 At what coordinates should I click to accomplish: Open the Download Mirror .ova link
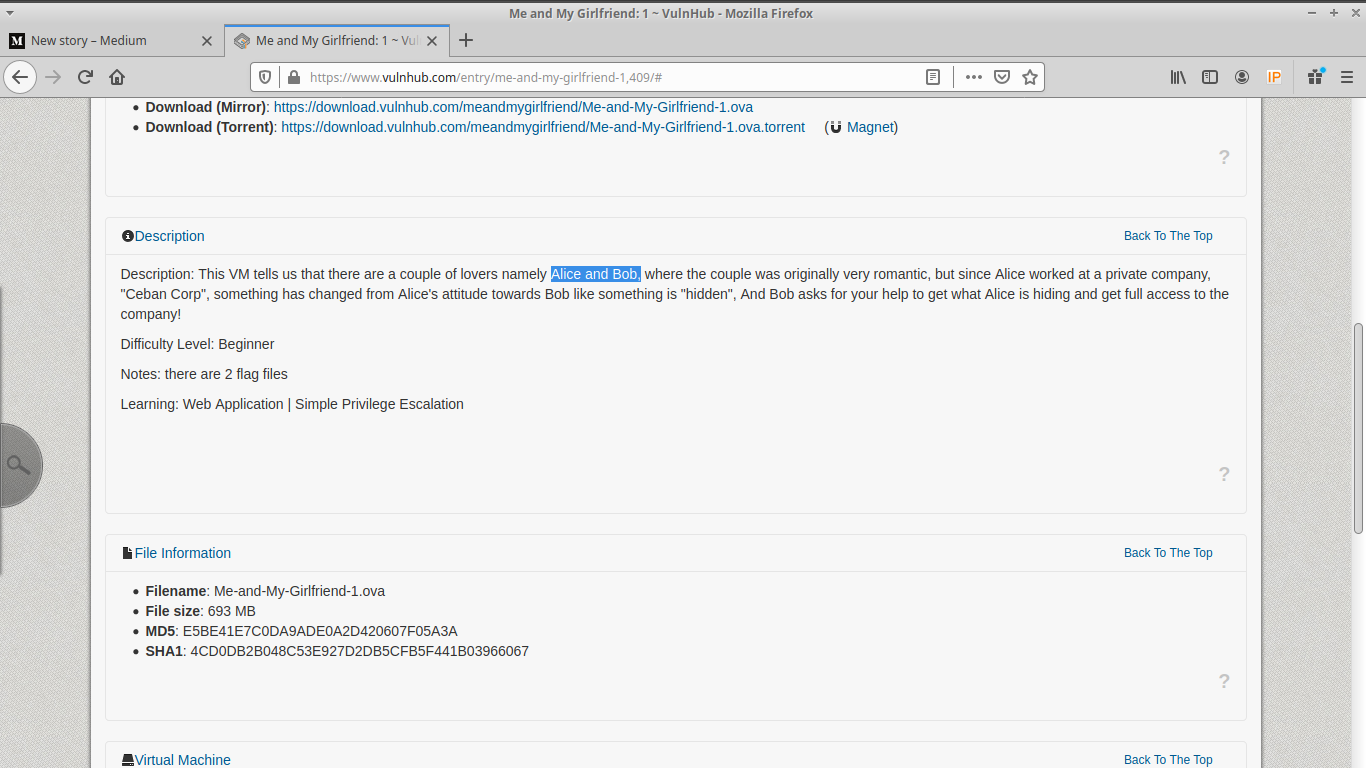coord(513,107)
